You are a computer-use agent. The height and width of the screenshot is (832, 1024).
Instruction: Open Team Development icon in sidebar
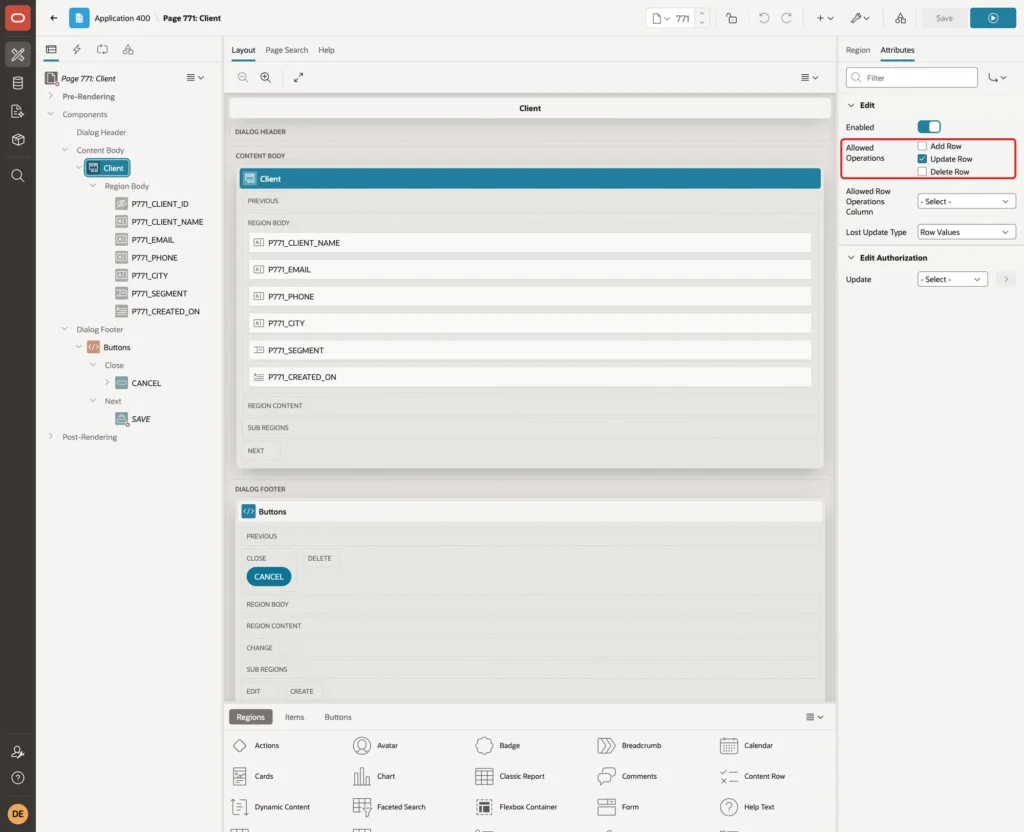(x=18, y=112)
